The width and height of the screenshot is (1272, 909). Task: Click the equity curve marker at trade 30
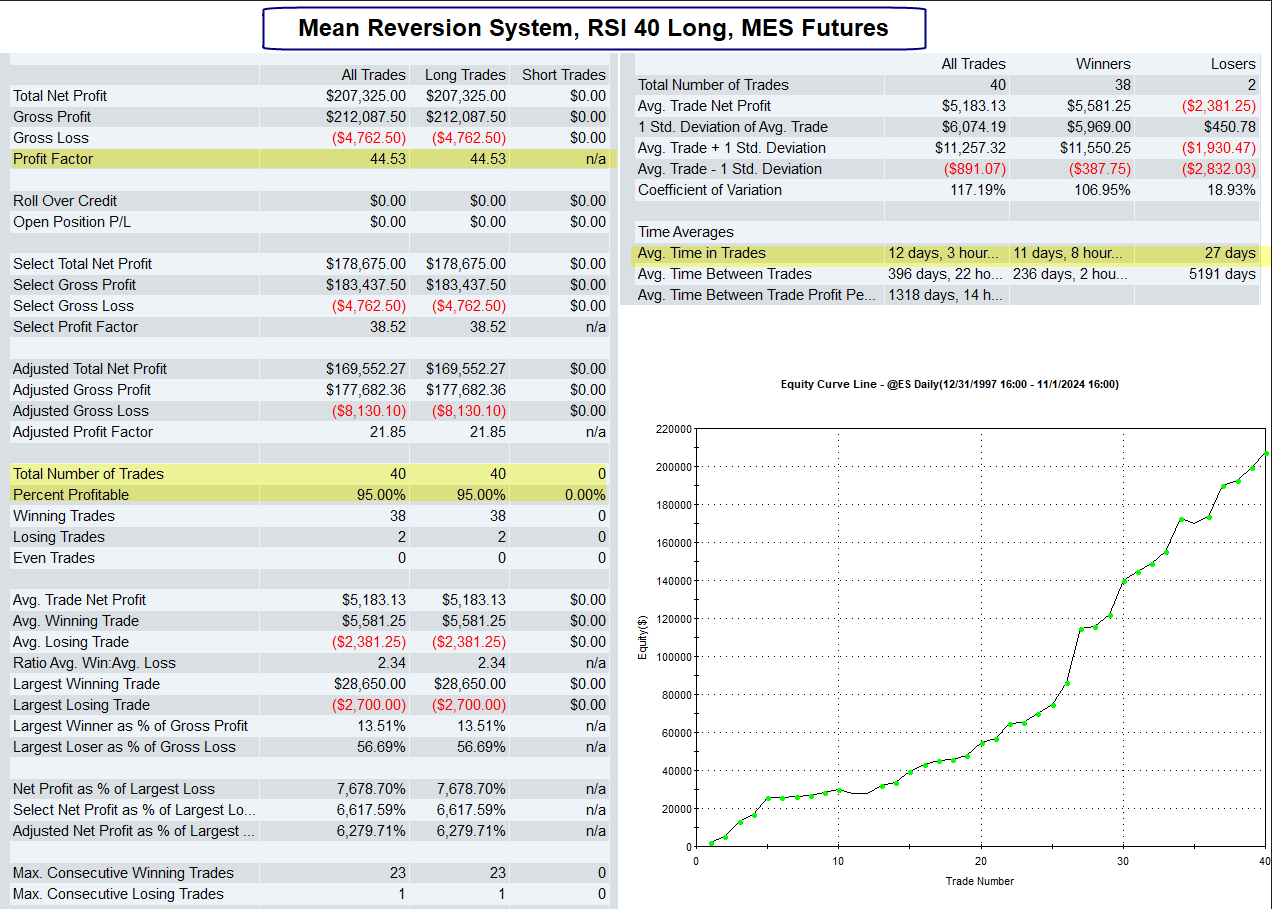tap(1124, 581)
